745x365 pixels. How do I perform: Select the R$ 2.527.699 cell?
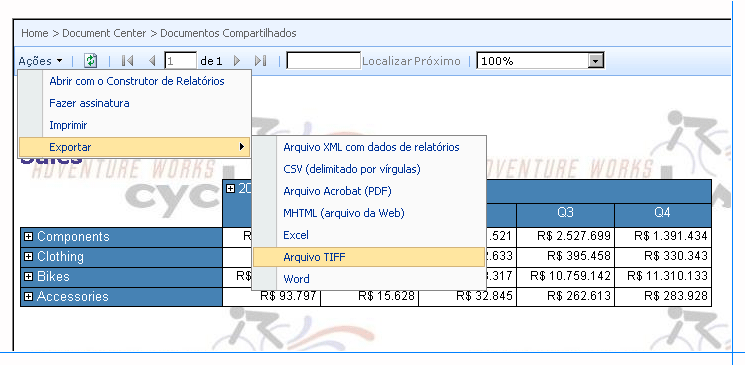[x=565, y=236]
